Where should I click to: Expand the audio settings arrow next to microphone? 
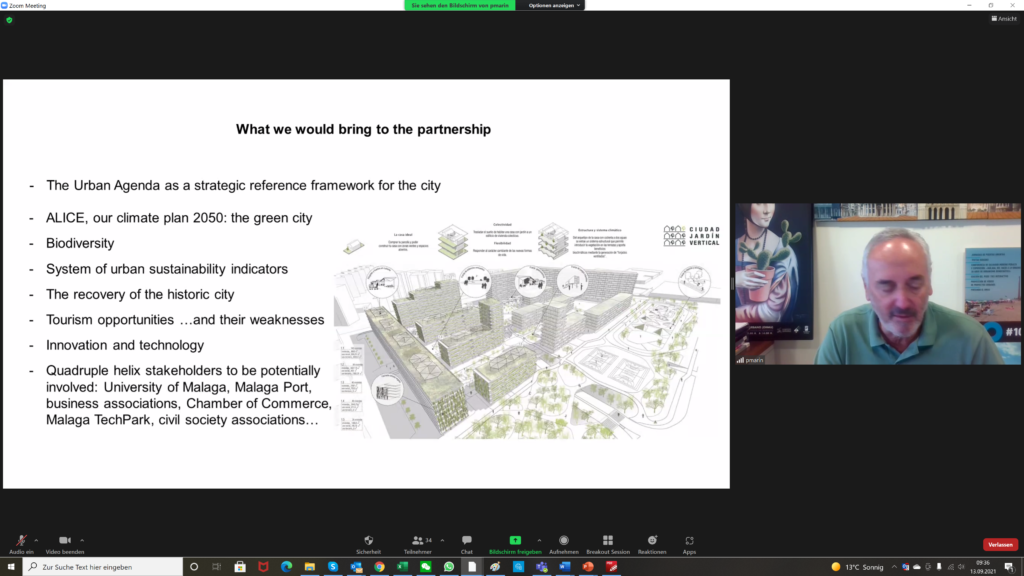click(x=36, y=540)
